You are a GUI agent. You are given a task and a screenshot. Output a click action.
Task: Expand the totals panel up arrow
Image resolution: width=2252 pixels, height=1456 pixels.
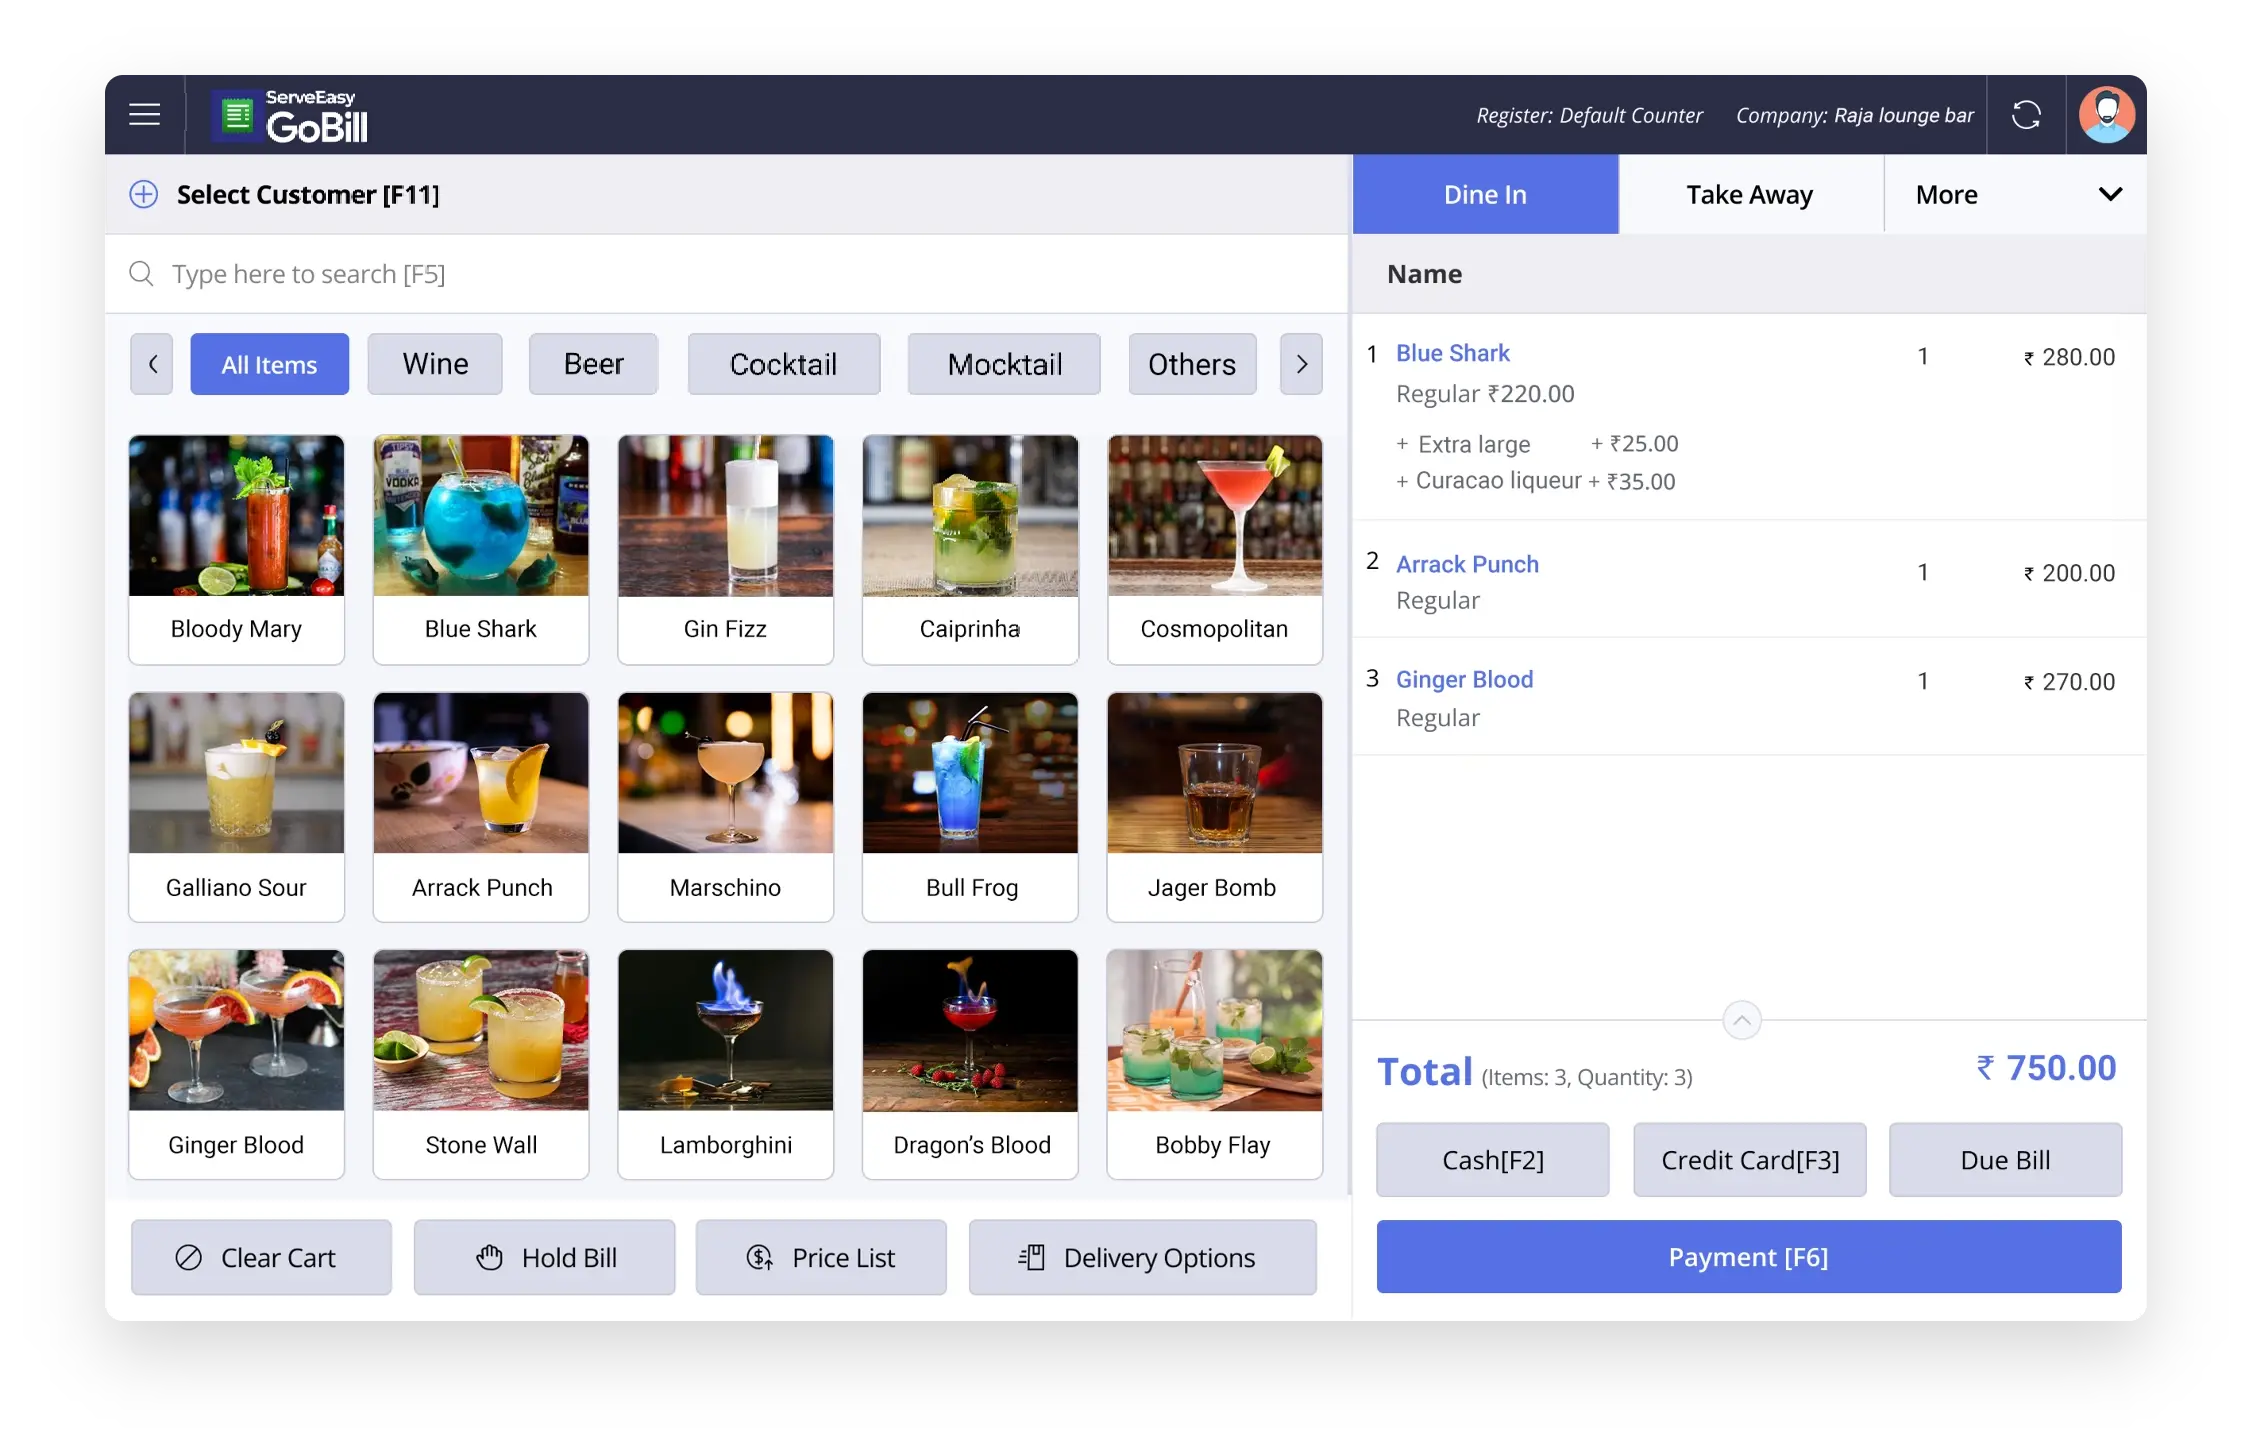click(1741, 1020)
